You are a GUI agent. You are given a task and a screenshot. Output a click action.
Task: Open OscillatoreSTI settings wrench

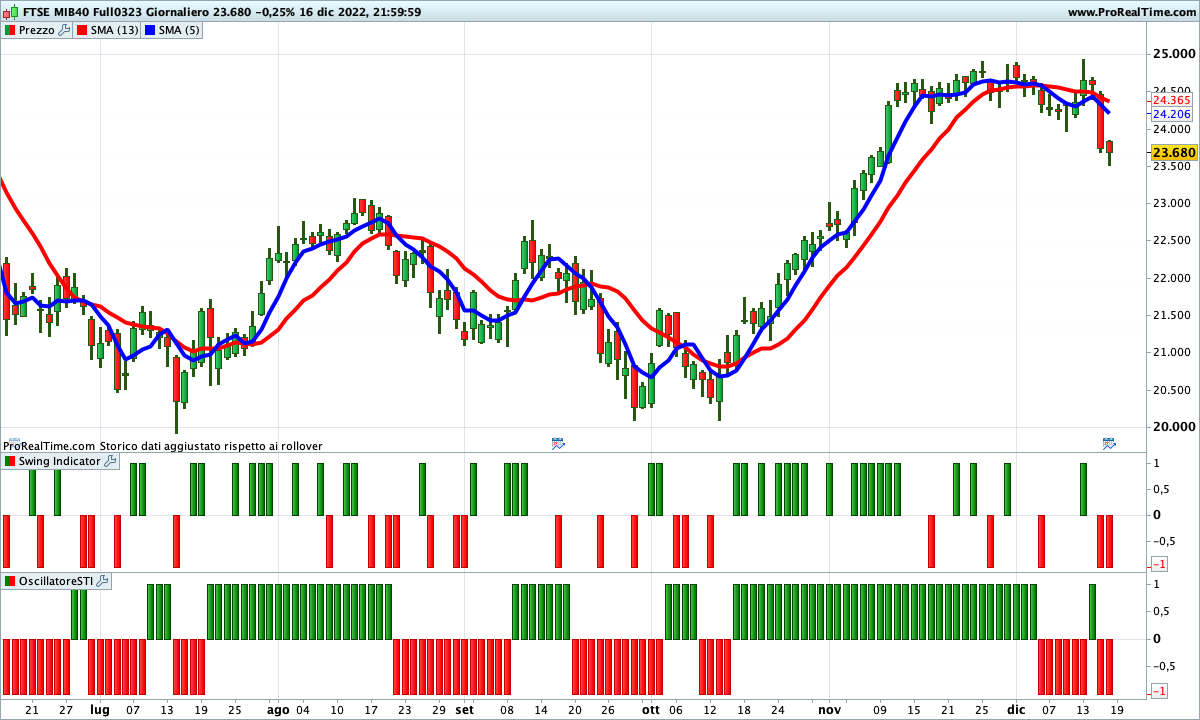click(x=103, y=581)
